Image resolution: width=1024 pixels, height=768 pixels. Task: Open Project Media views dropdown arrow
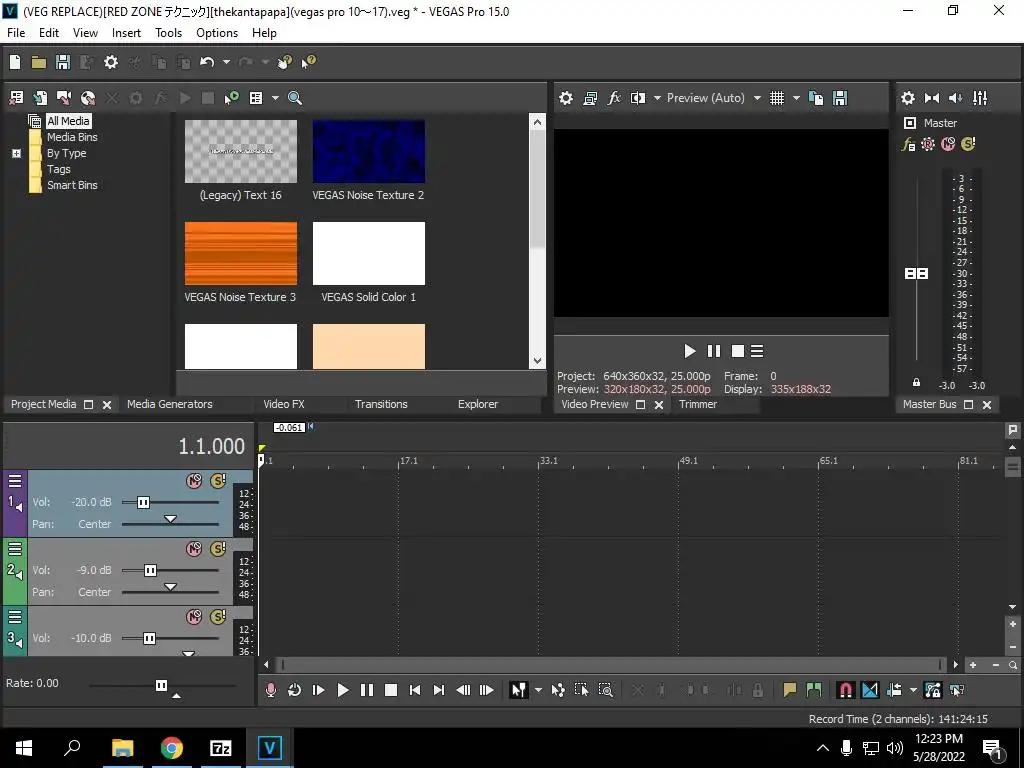(x=275, y=98)
